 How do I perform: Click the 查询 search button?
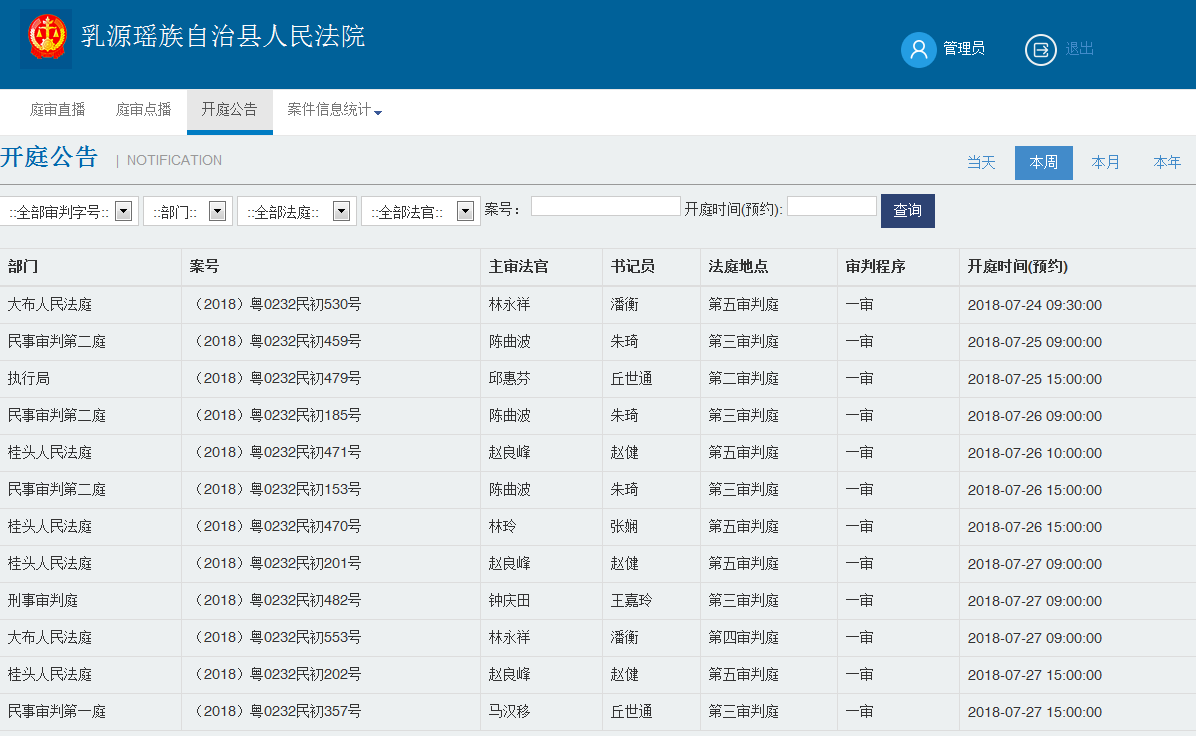click(x=908, y=211)
